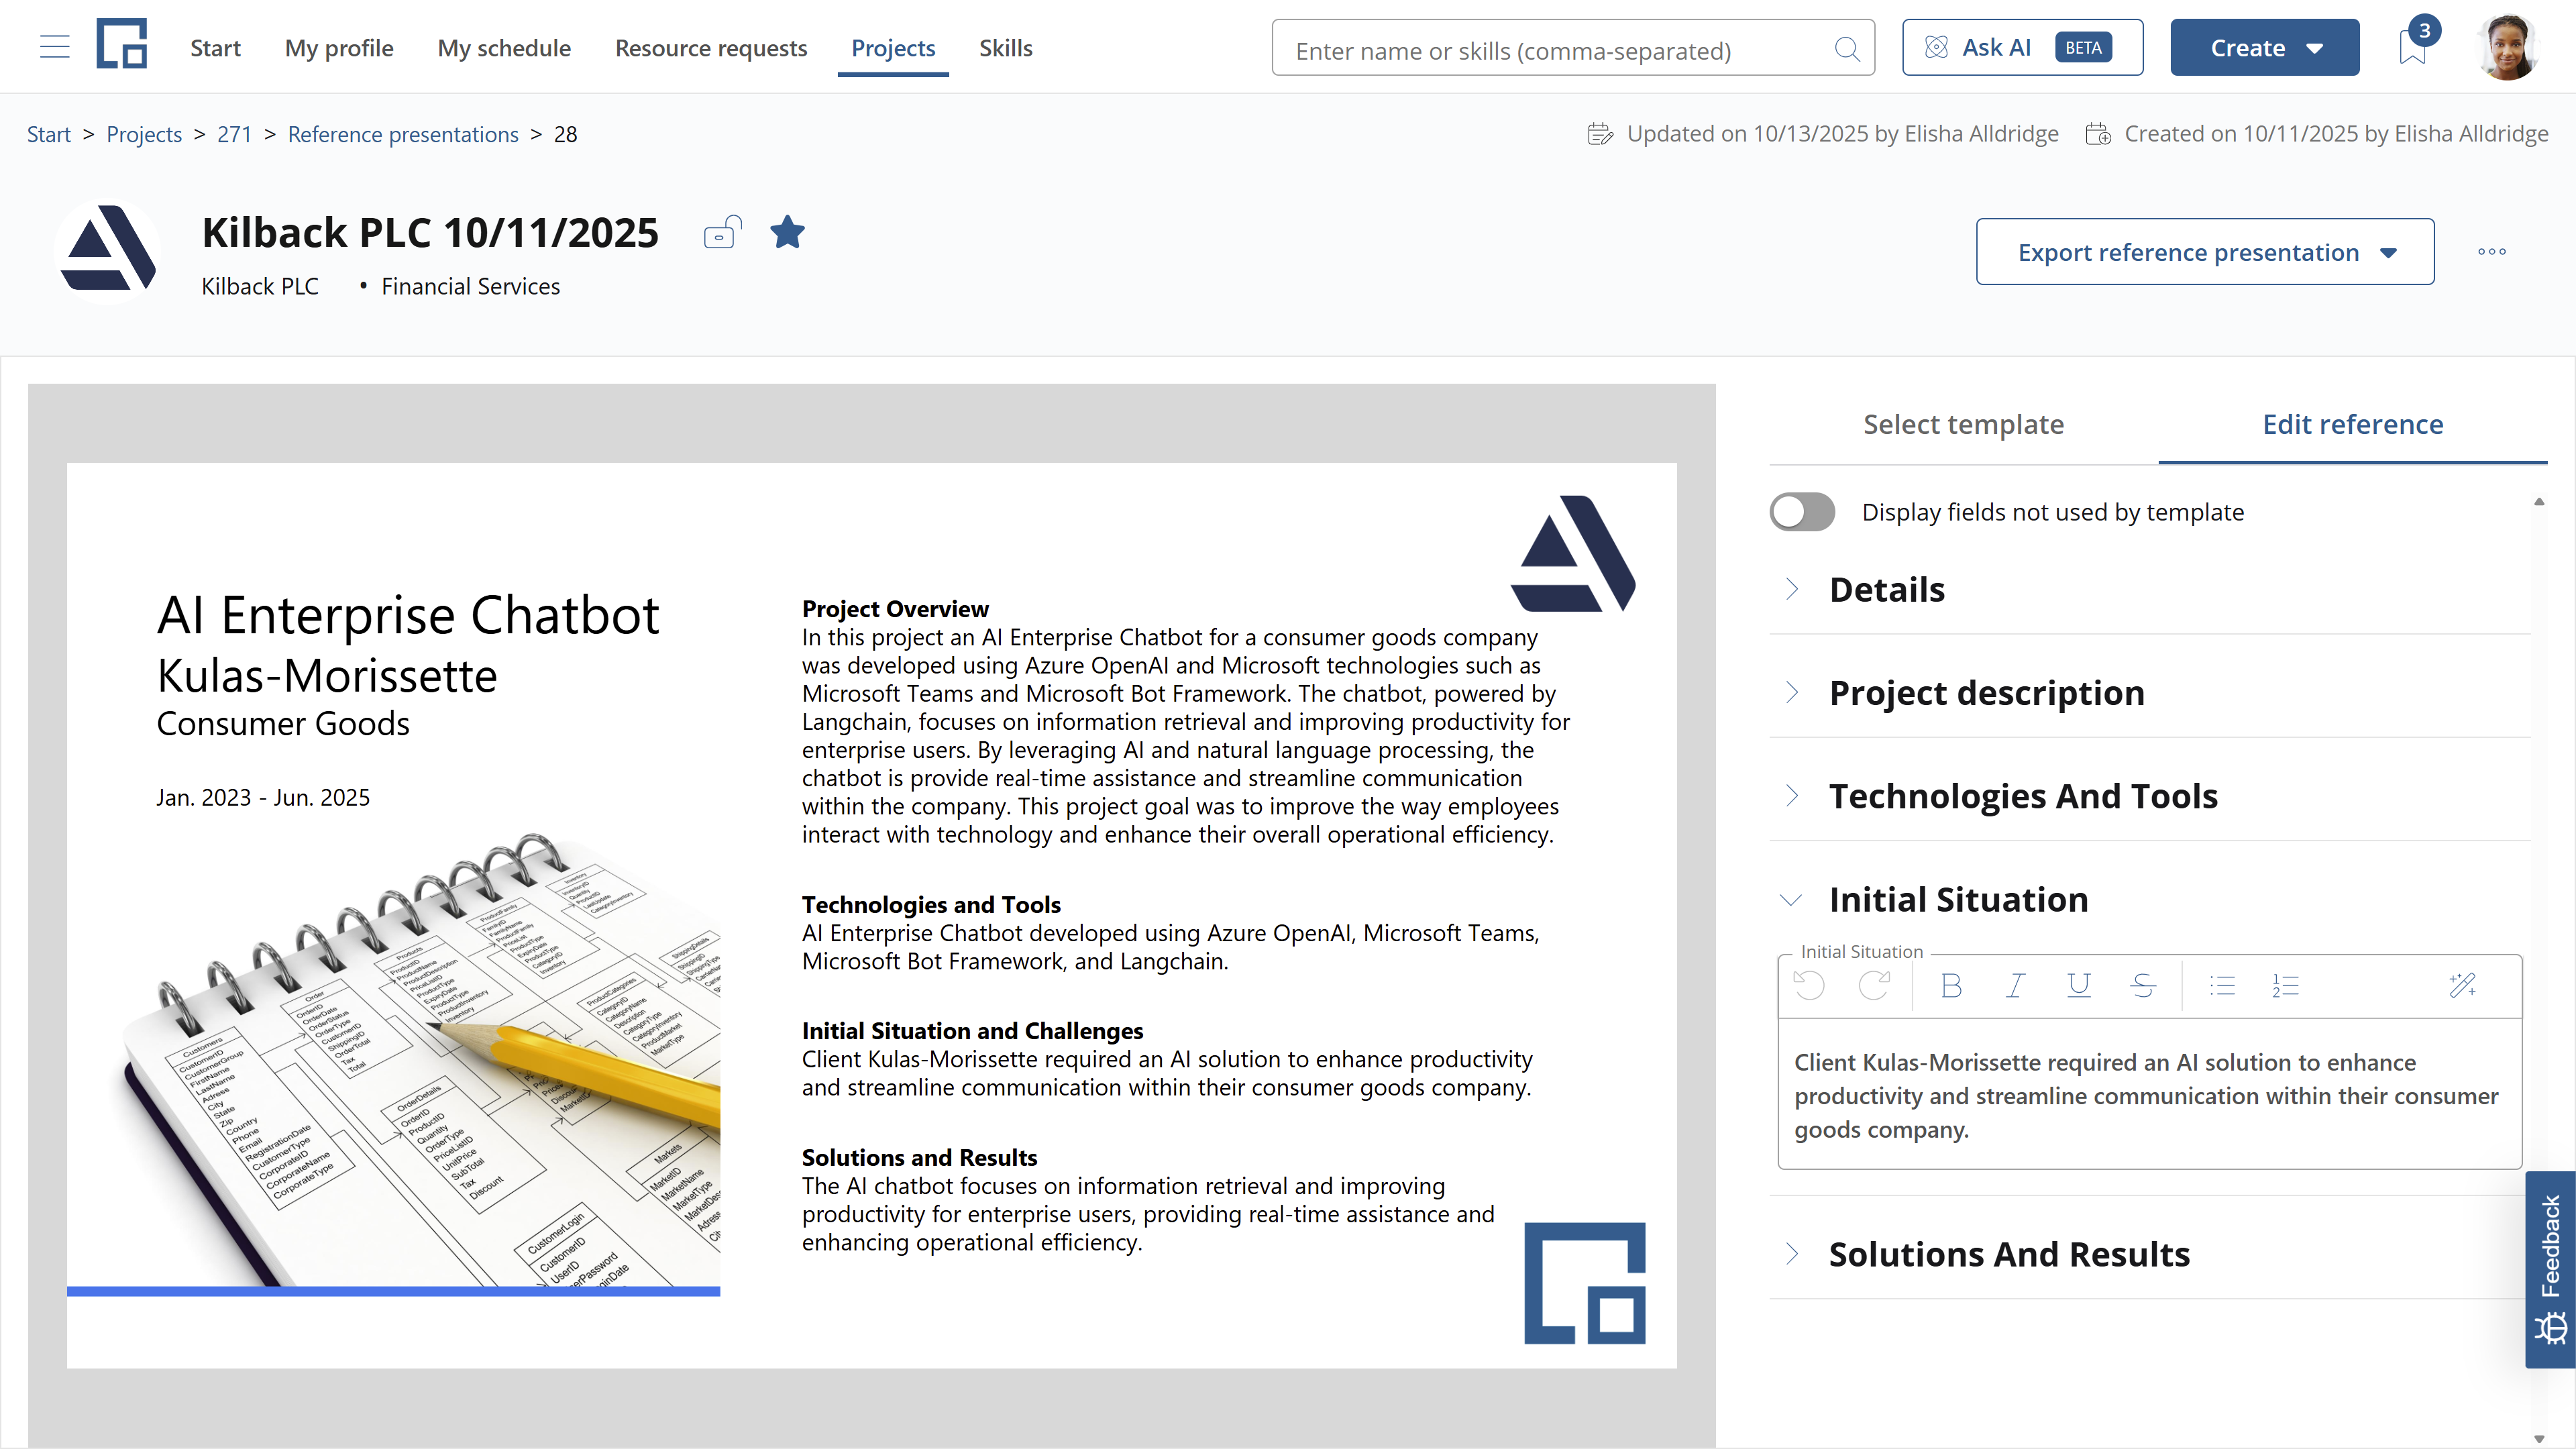
Task: Click the search magnifier icon
Action: tap(1846, 49)
